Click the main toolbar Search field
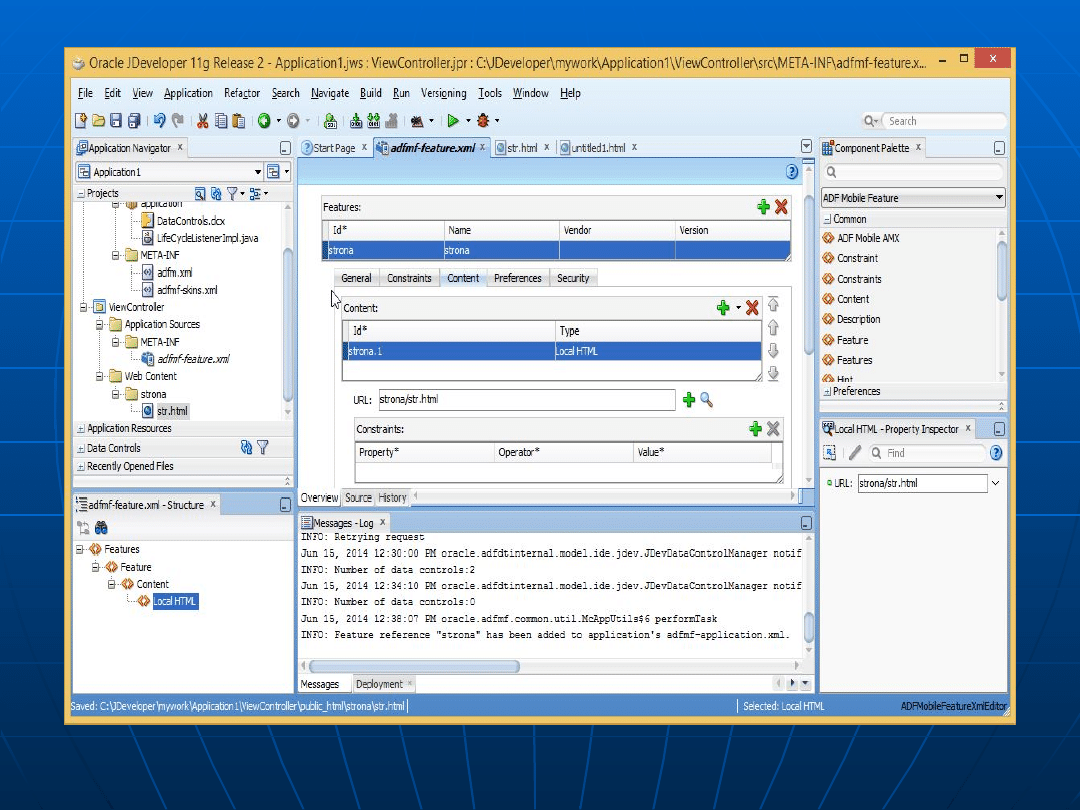This screenshot has width=1080, height=810. coord(944,121)
